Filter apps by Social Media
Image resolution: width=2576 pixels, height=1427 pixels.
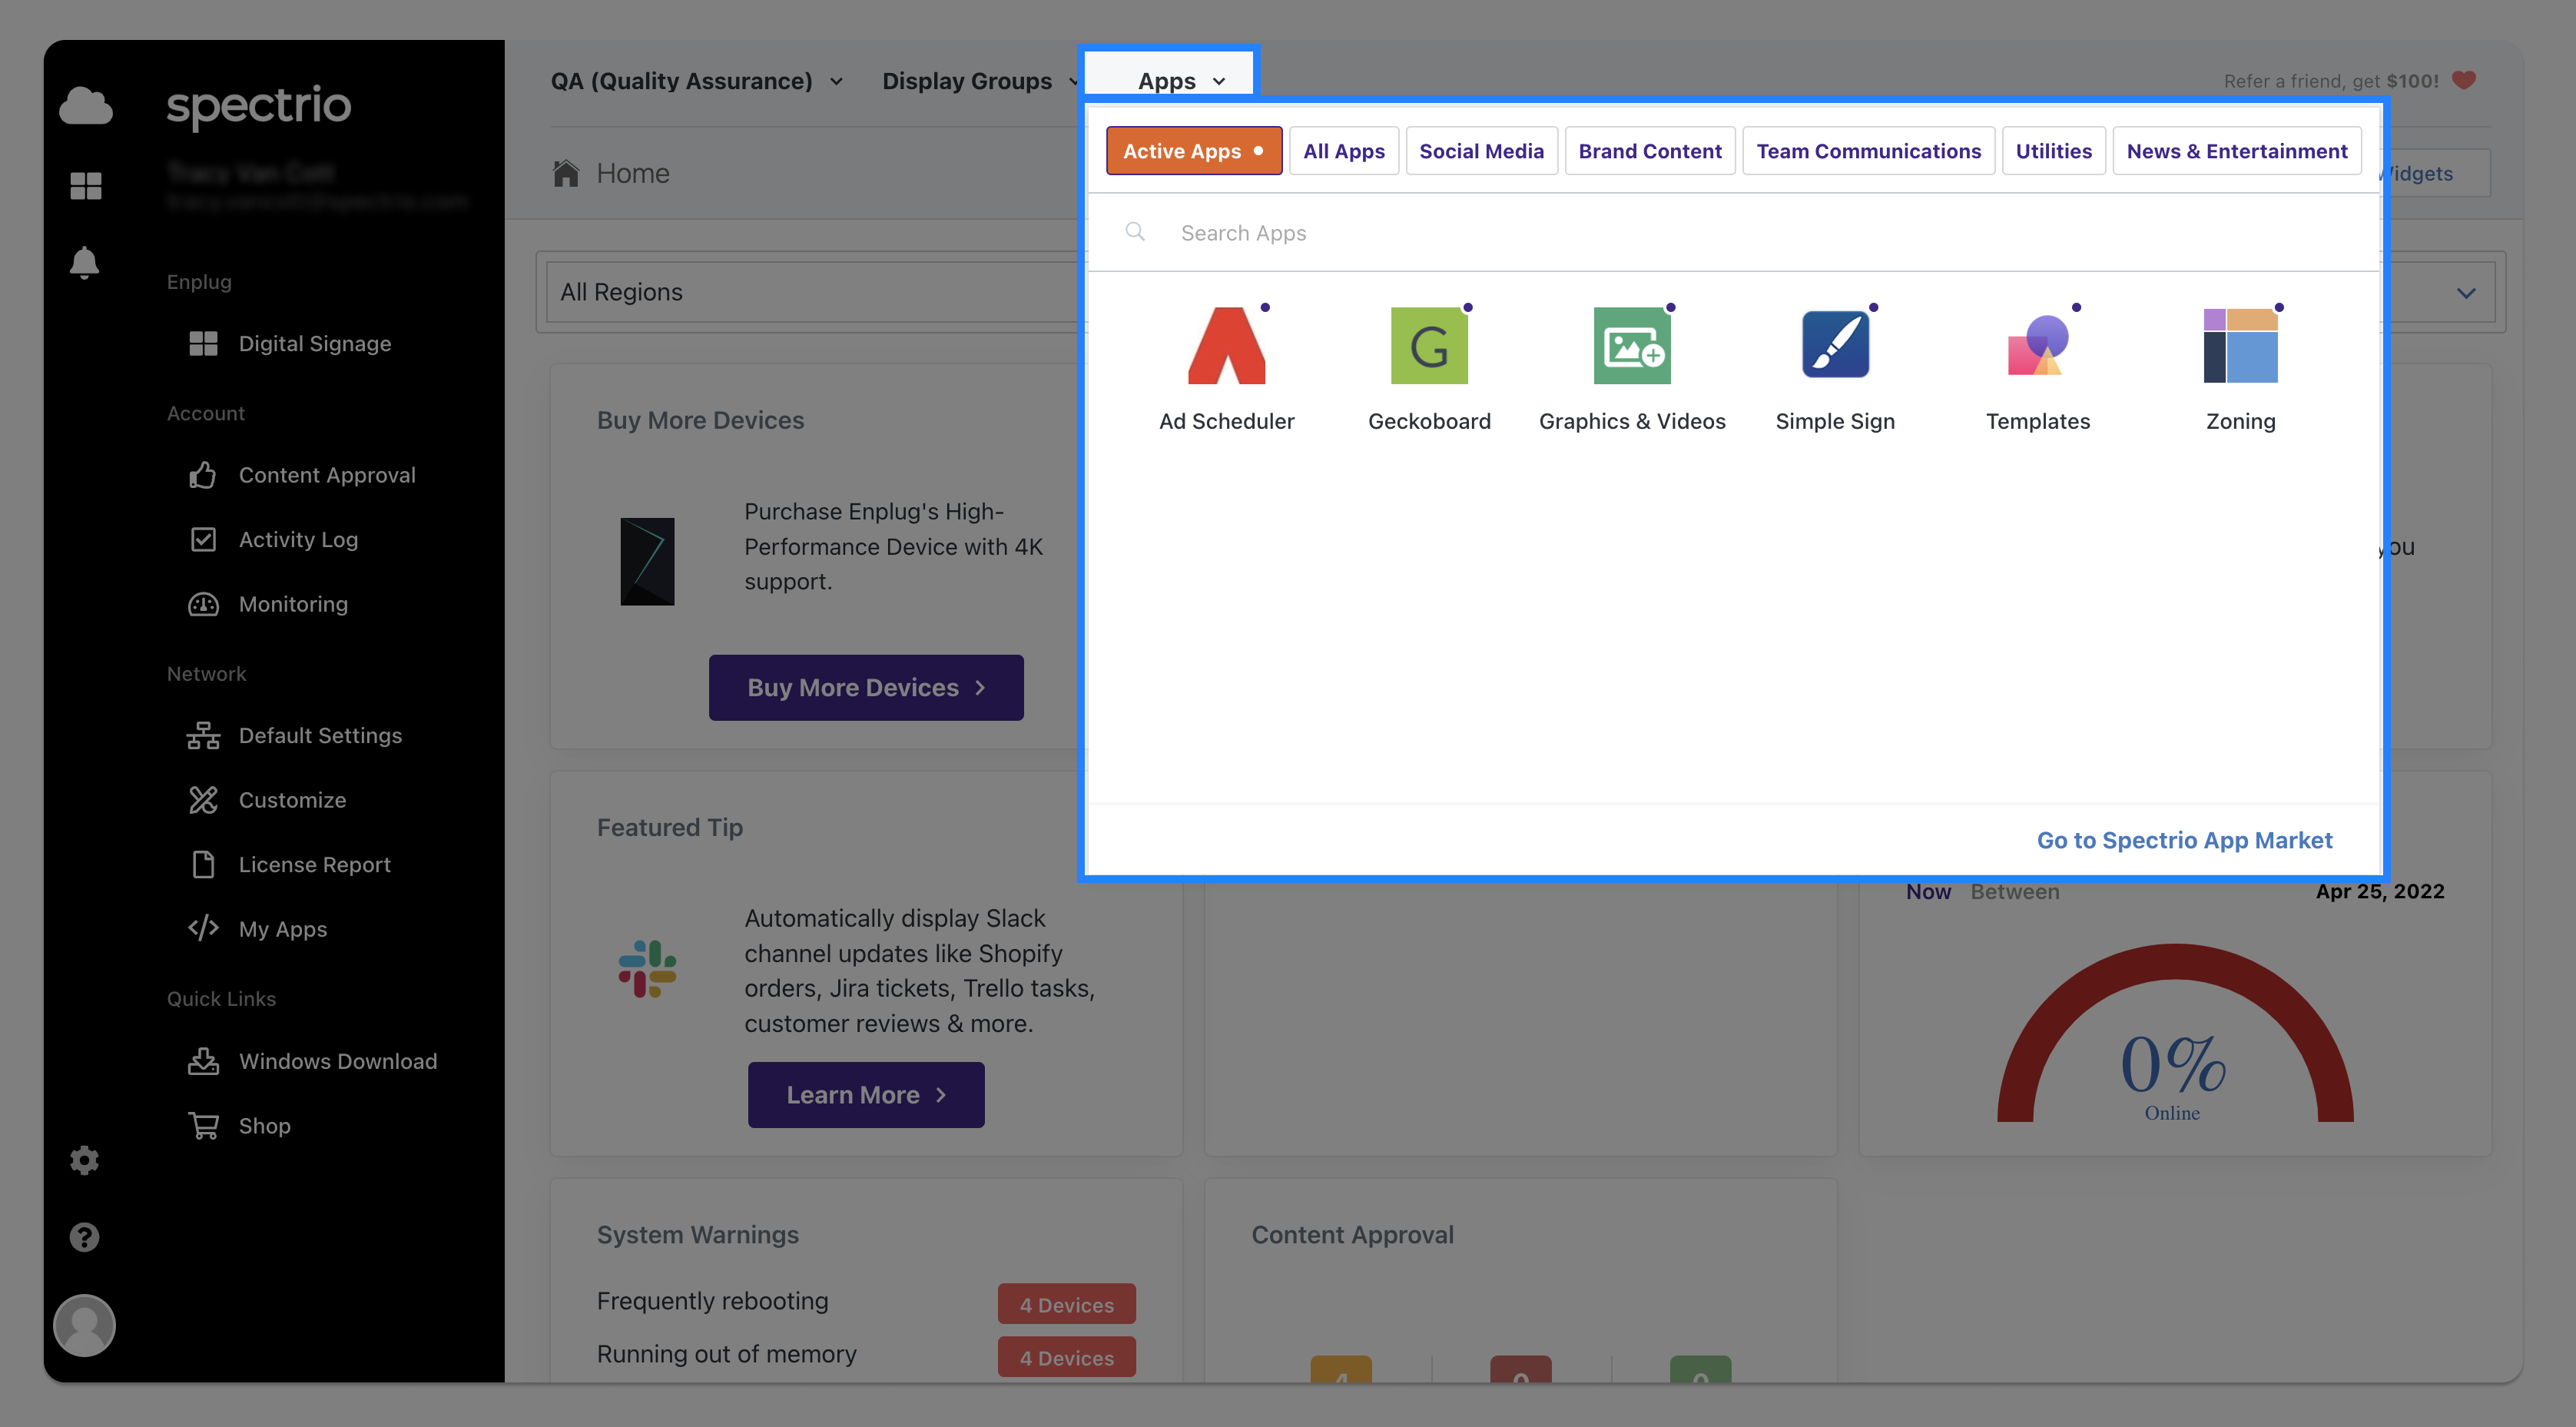[1480, 151]
